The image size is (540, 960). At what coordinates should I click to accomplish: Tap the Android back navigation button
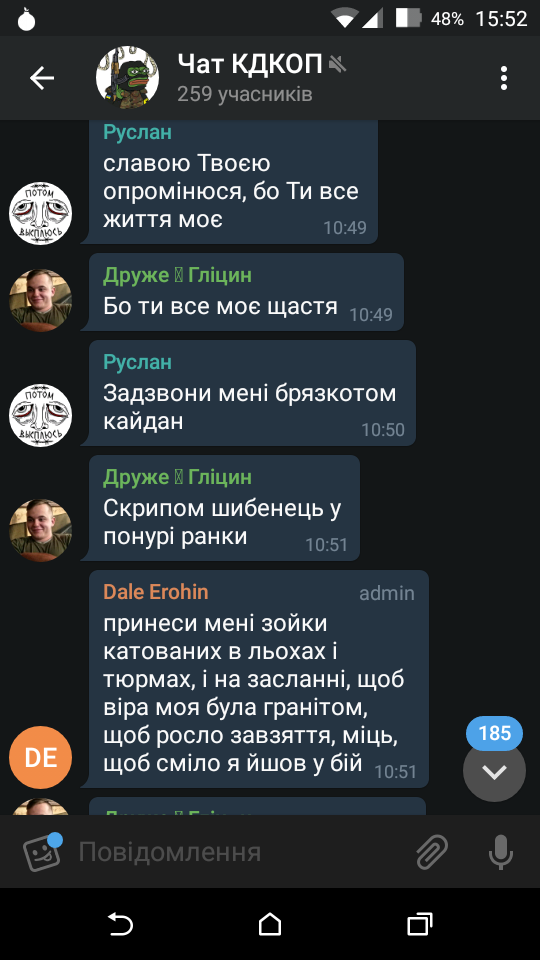pos(120,924)
